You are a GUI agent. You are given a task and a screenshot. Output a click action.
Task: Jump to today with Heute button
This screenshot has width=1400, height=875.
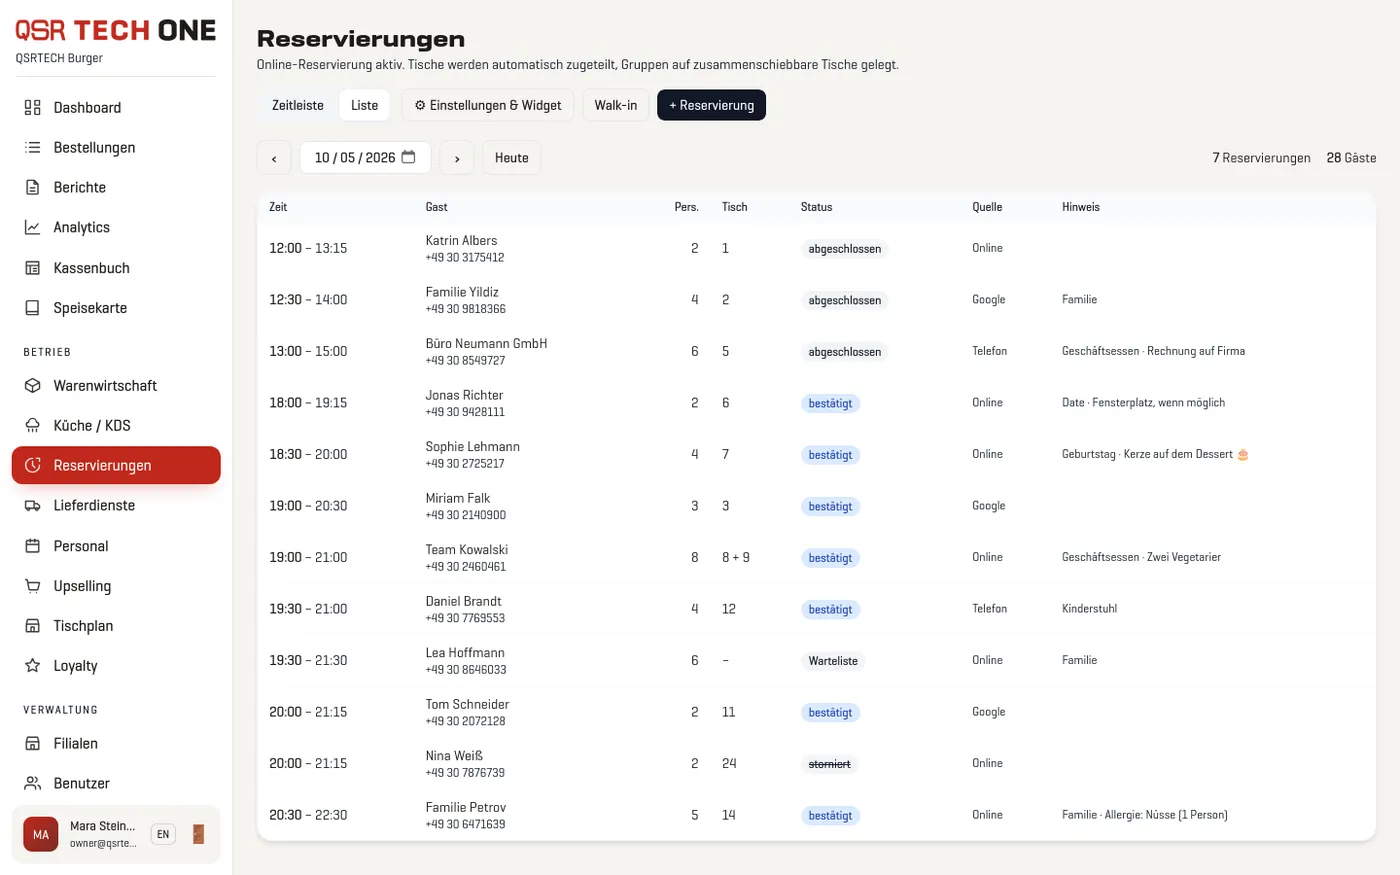[512, 158]
